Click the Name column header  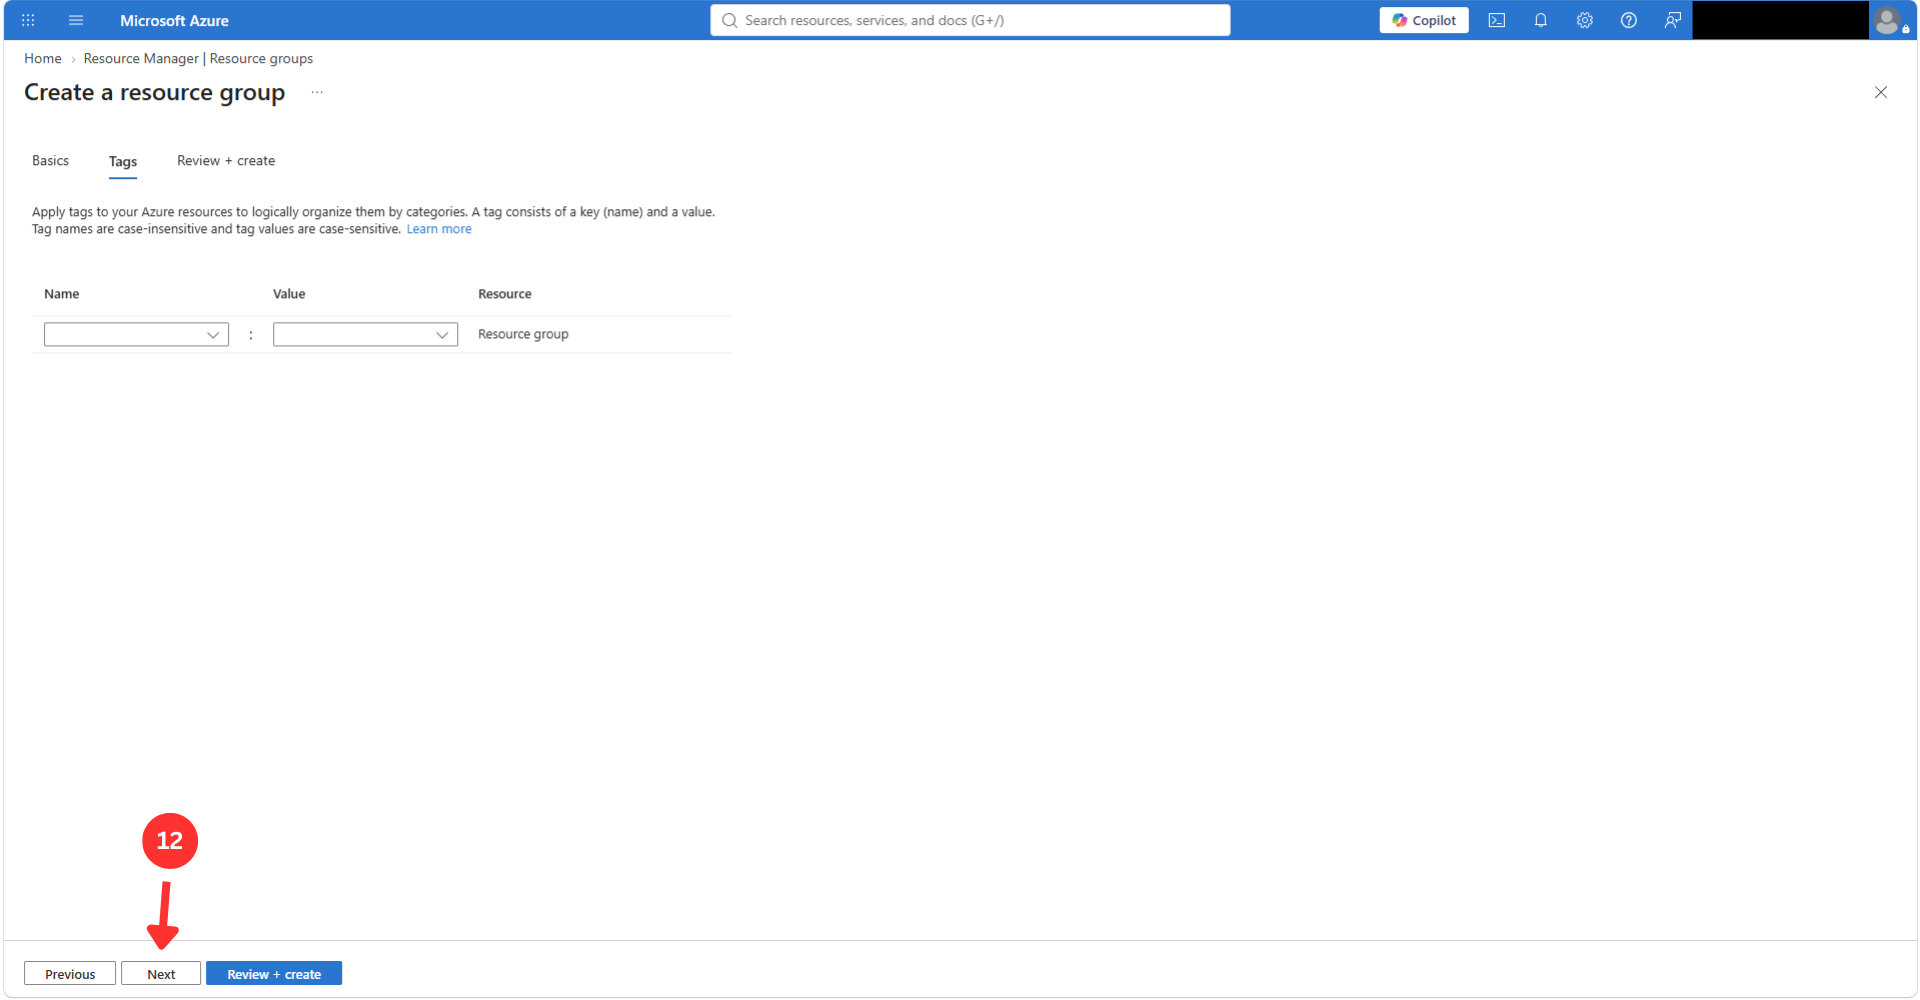coord(62,294)
